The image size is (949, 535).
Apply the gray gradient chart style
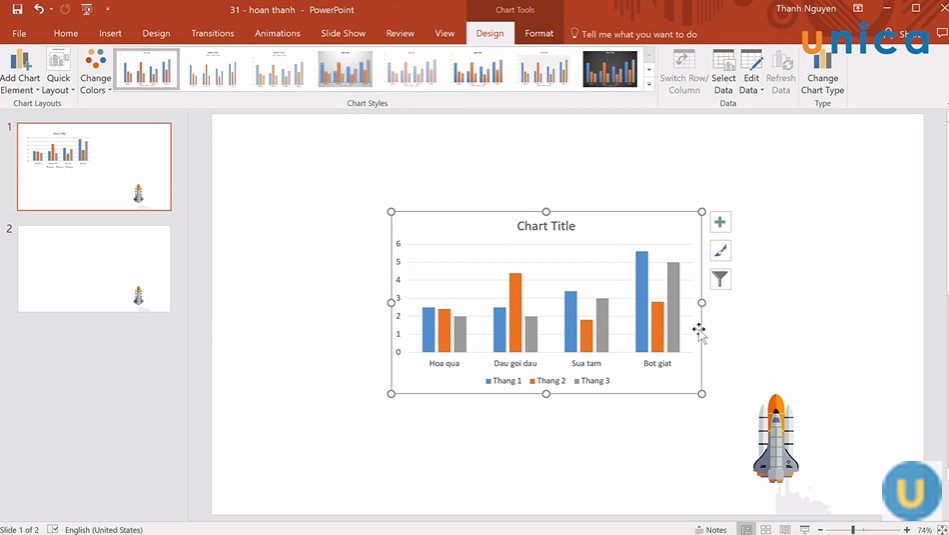click(345, 69)
